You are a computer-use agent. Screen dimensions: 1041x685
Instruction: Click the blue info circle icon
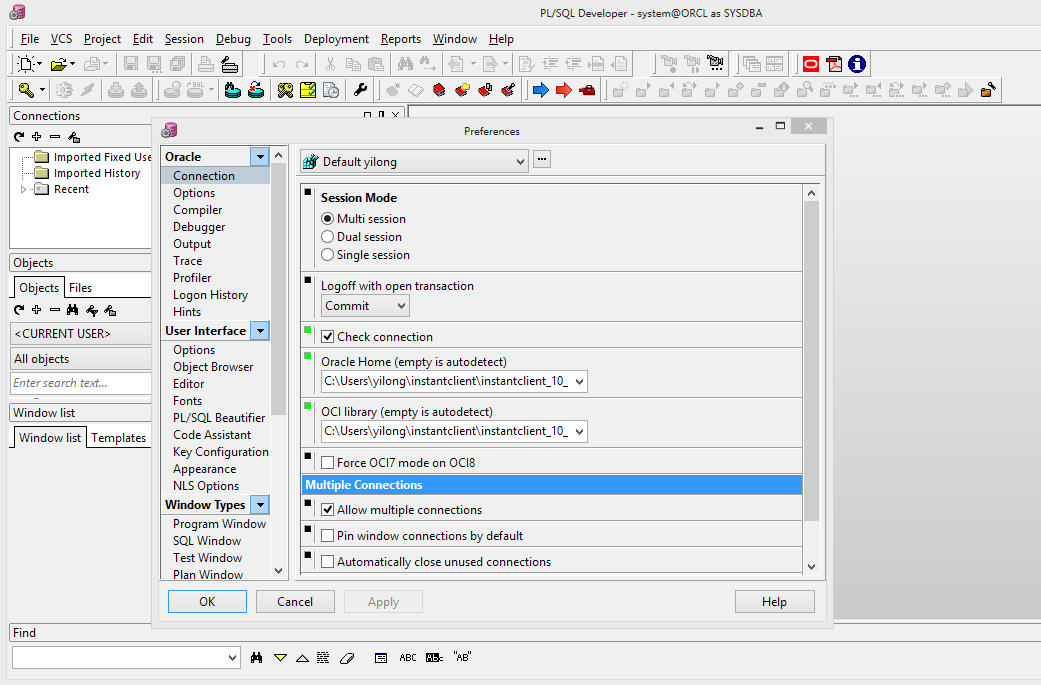[x=856, y=64]
